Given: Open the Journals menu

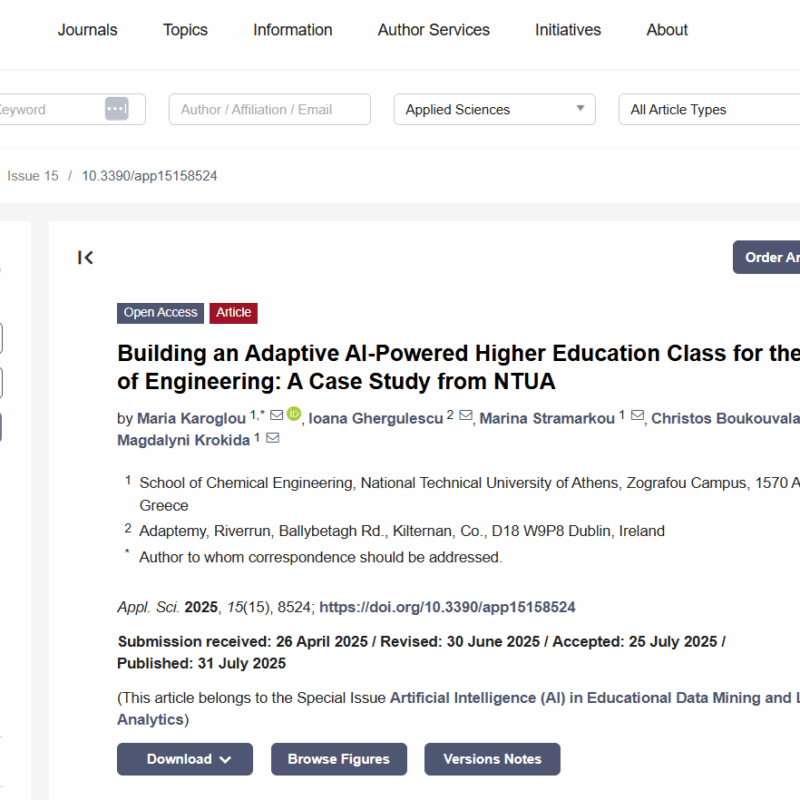Looking at the screenshot, I should (x=87, y=30).
